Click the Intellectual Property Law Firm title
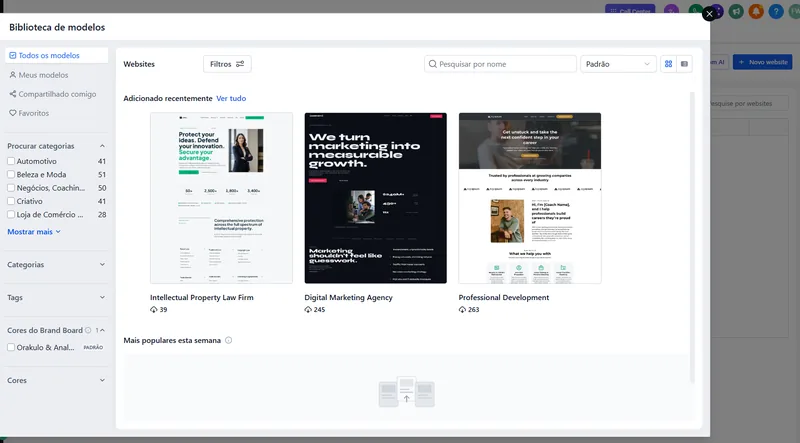Image resolution: width=800 pixels, height=443 pixels. point(202,297)
